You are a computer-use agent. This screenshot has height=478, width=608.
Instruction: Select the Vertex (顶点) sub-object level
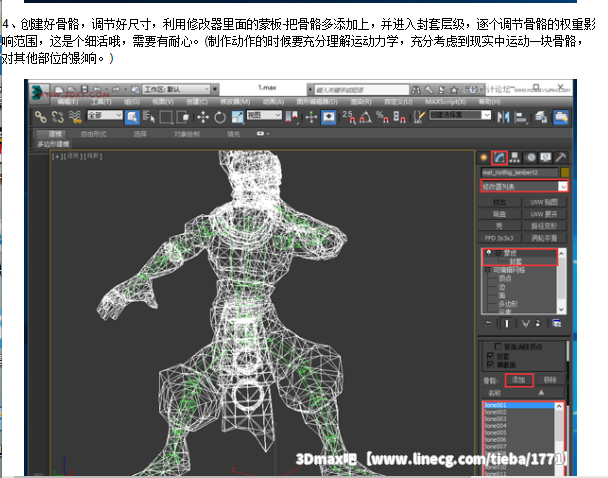[505, 278]
